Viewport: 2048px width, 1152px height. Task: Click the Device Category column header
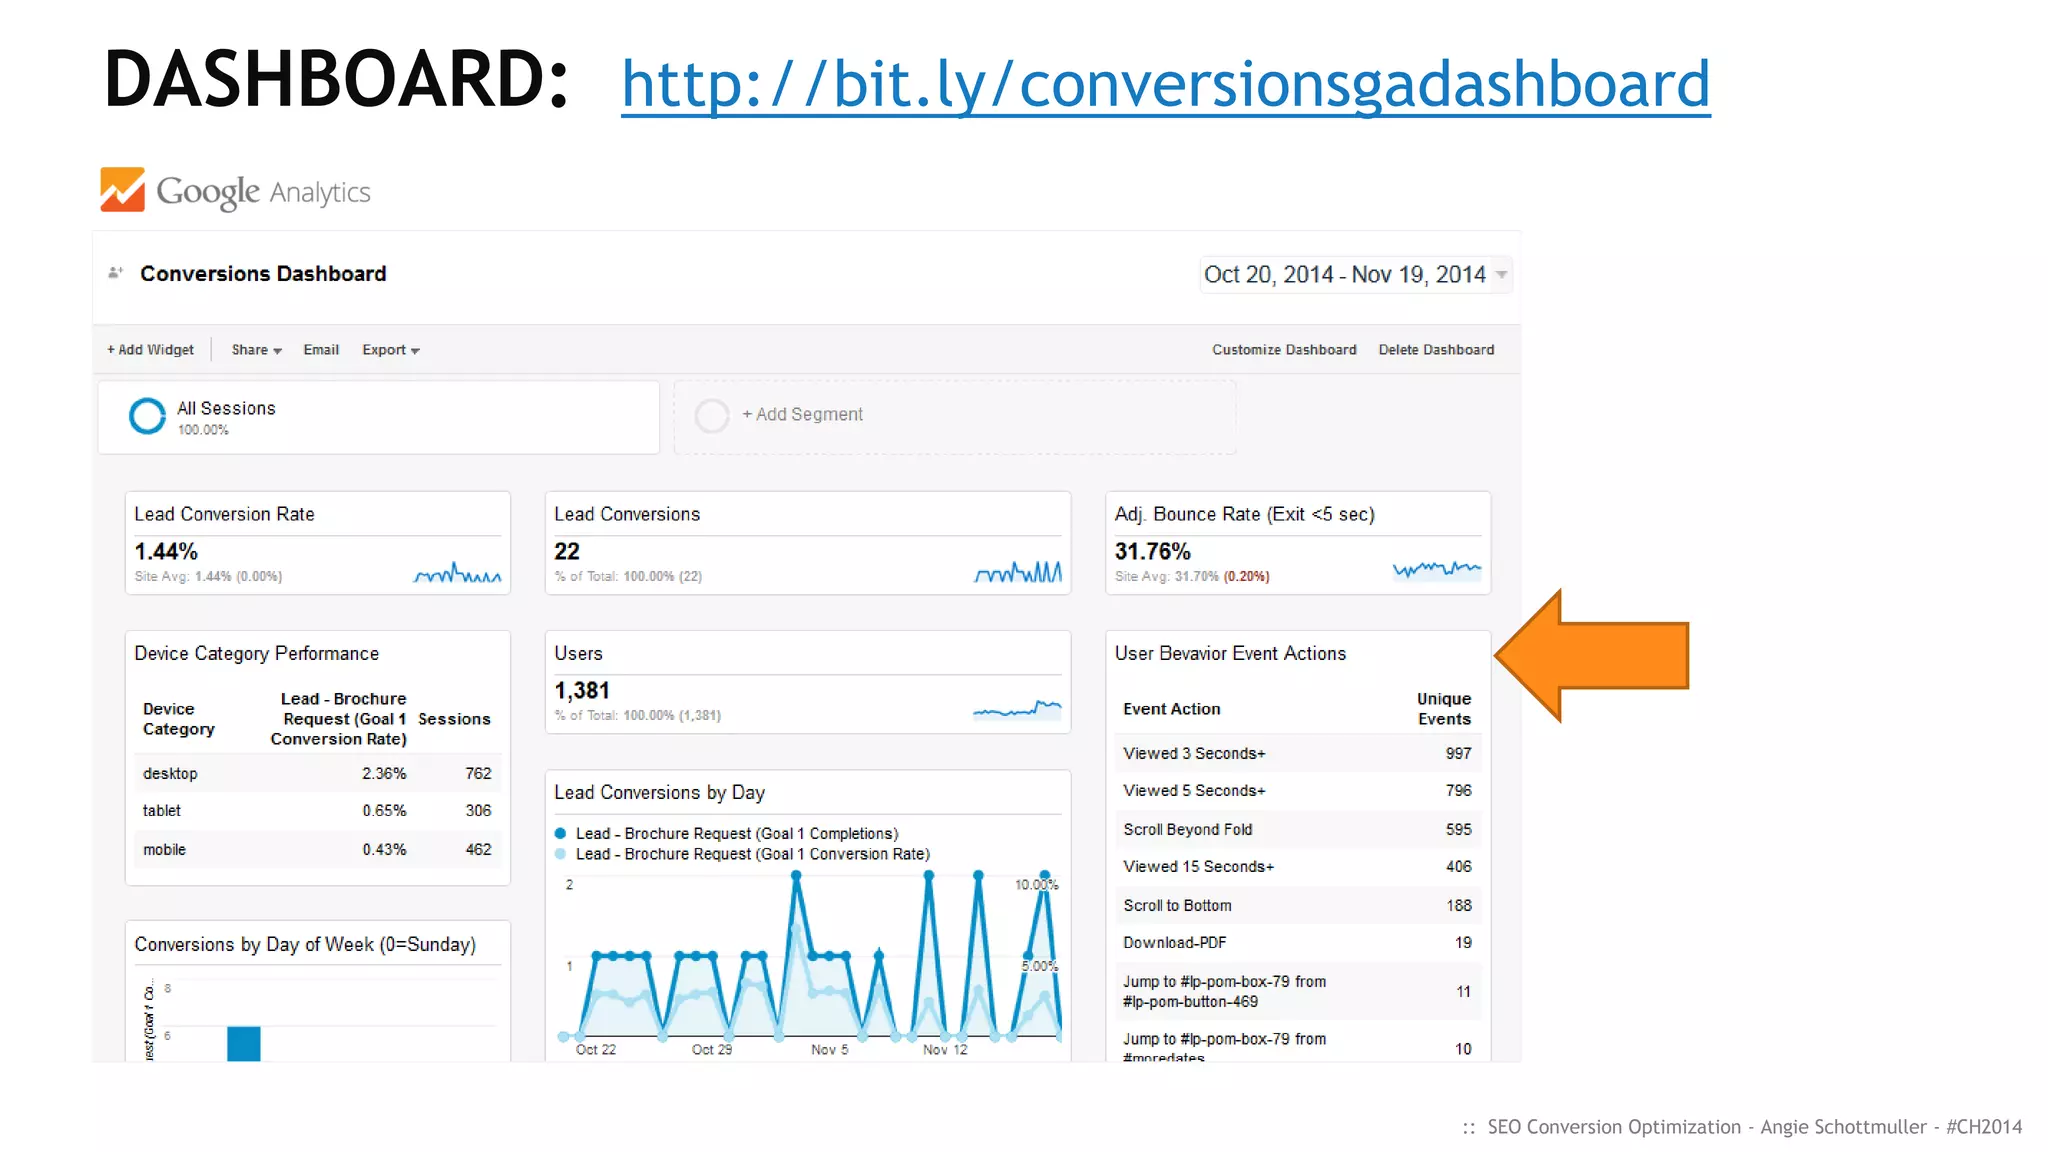point(178,719)
